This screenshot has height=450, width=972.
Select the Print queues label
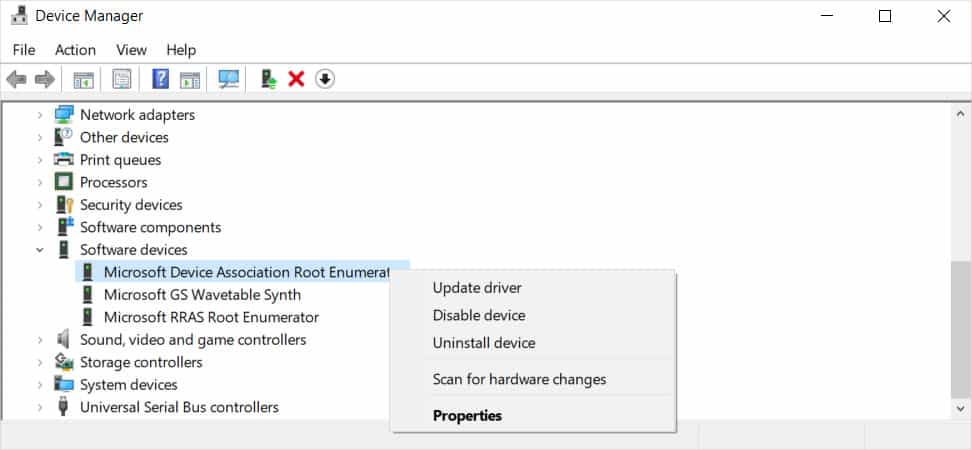click(120, 160)
